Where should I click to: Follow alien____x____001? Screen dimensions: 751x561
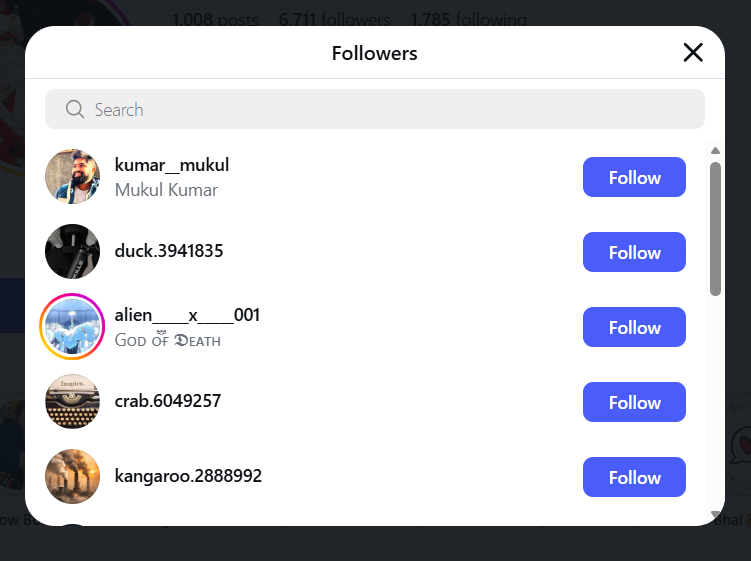634,327
